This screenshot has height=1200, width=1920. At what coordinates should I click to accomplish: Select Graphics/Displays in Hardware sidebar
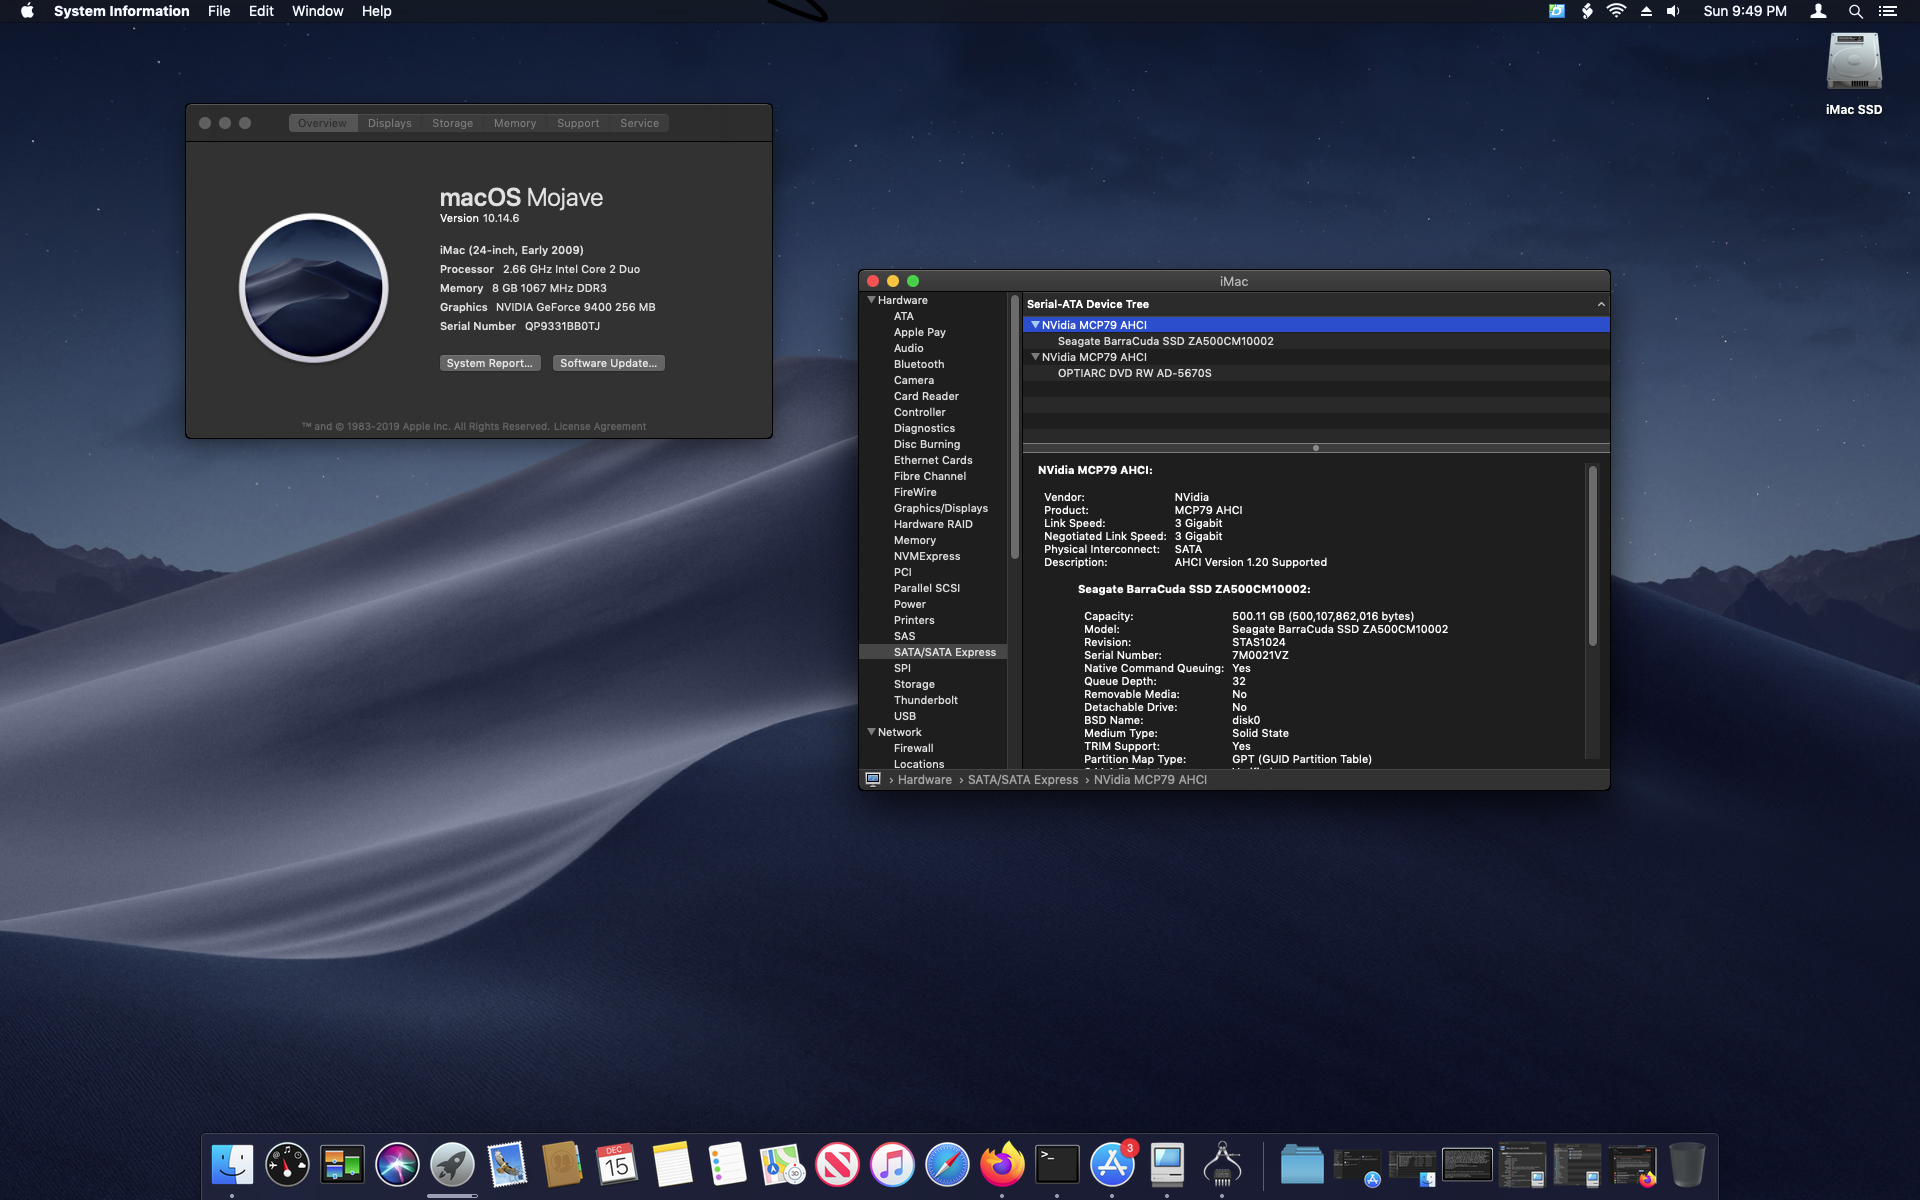[940, 508]
